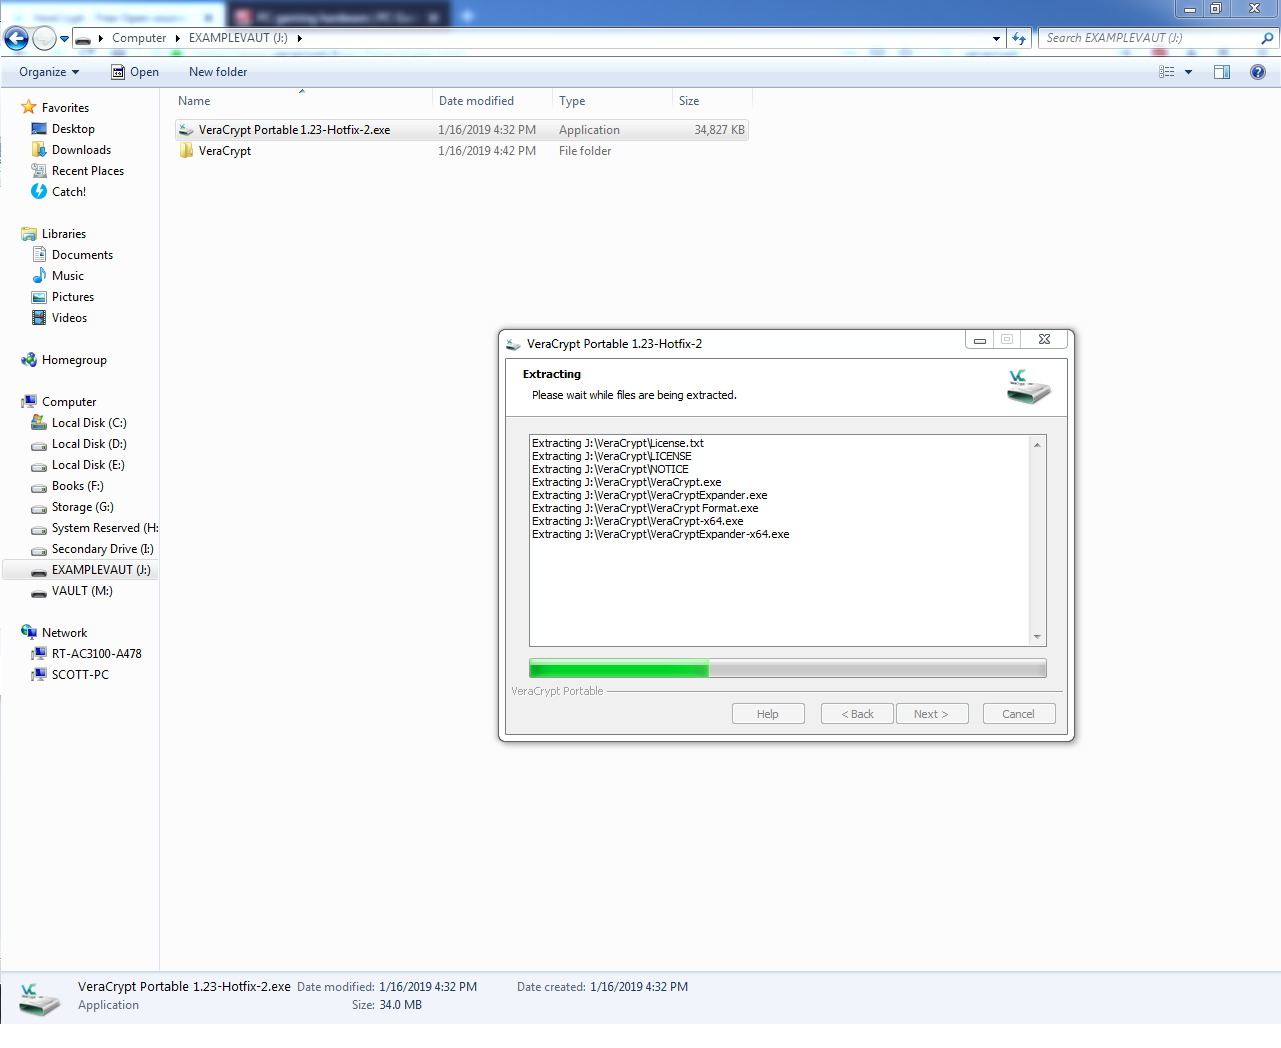
Task: Click the Explorer forward arrow button
Action: pos(44,38)
